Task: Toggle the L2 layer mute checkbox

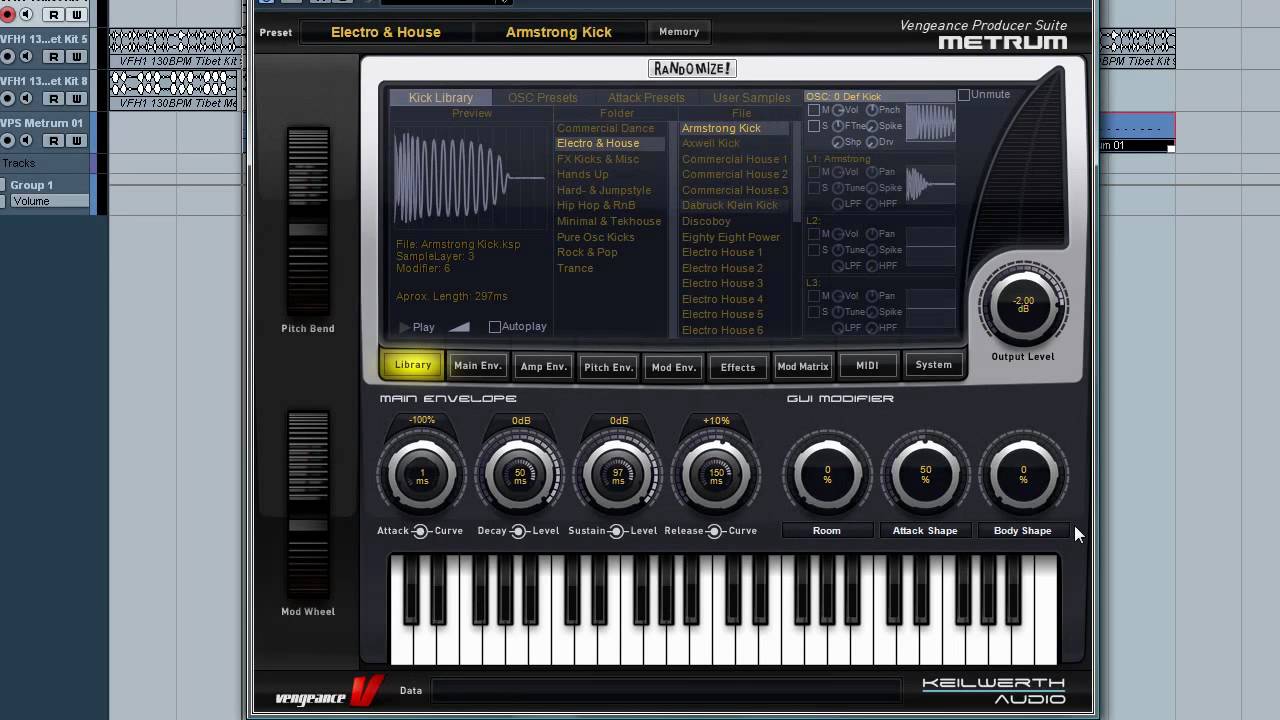Action: pos(814,234)
